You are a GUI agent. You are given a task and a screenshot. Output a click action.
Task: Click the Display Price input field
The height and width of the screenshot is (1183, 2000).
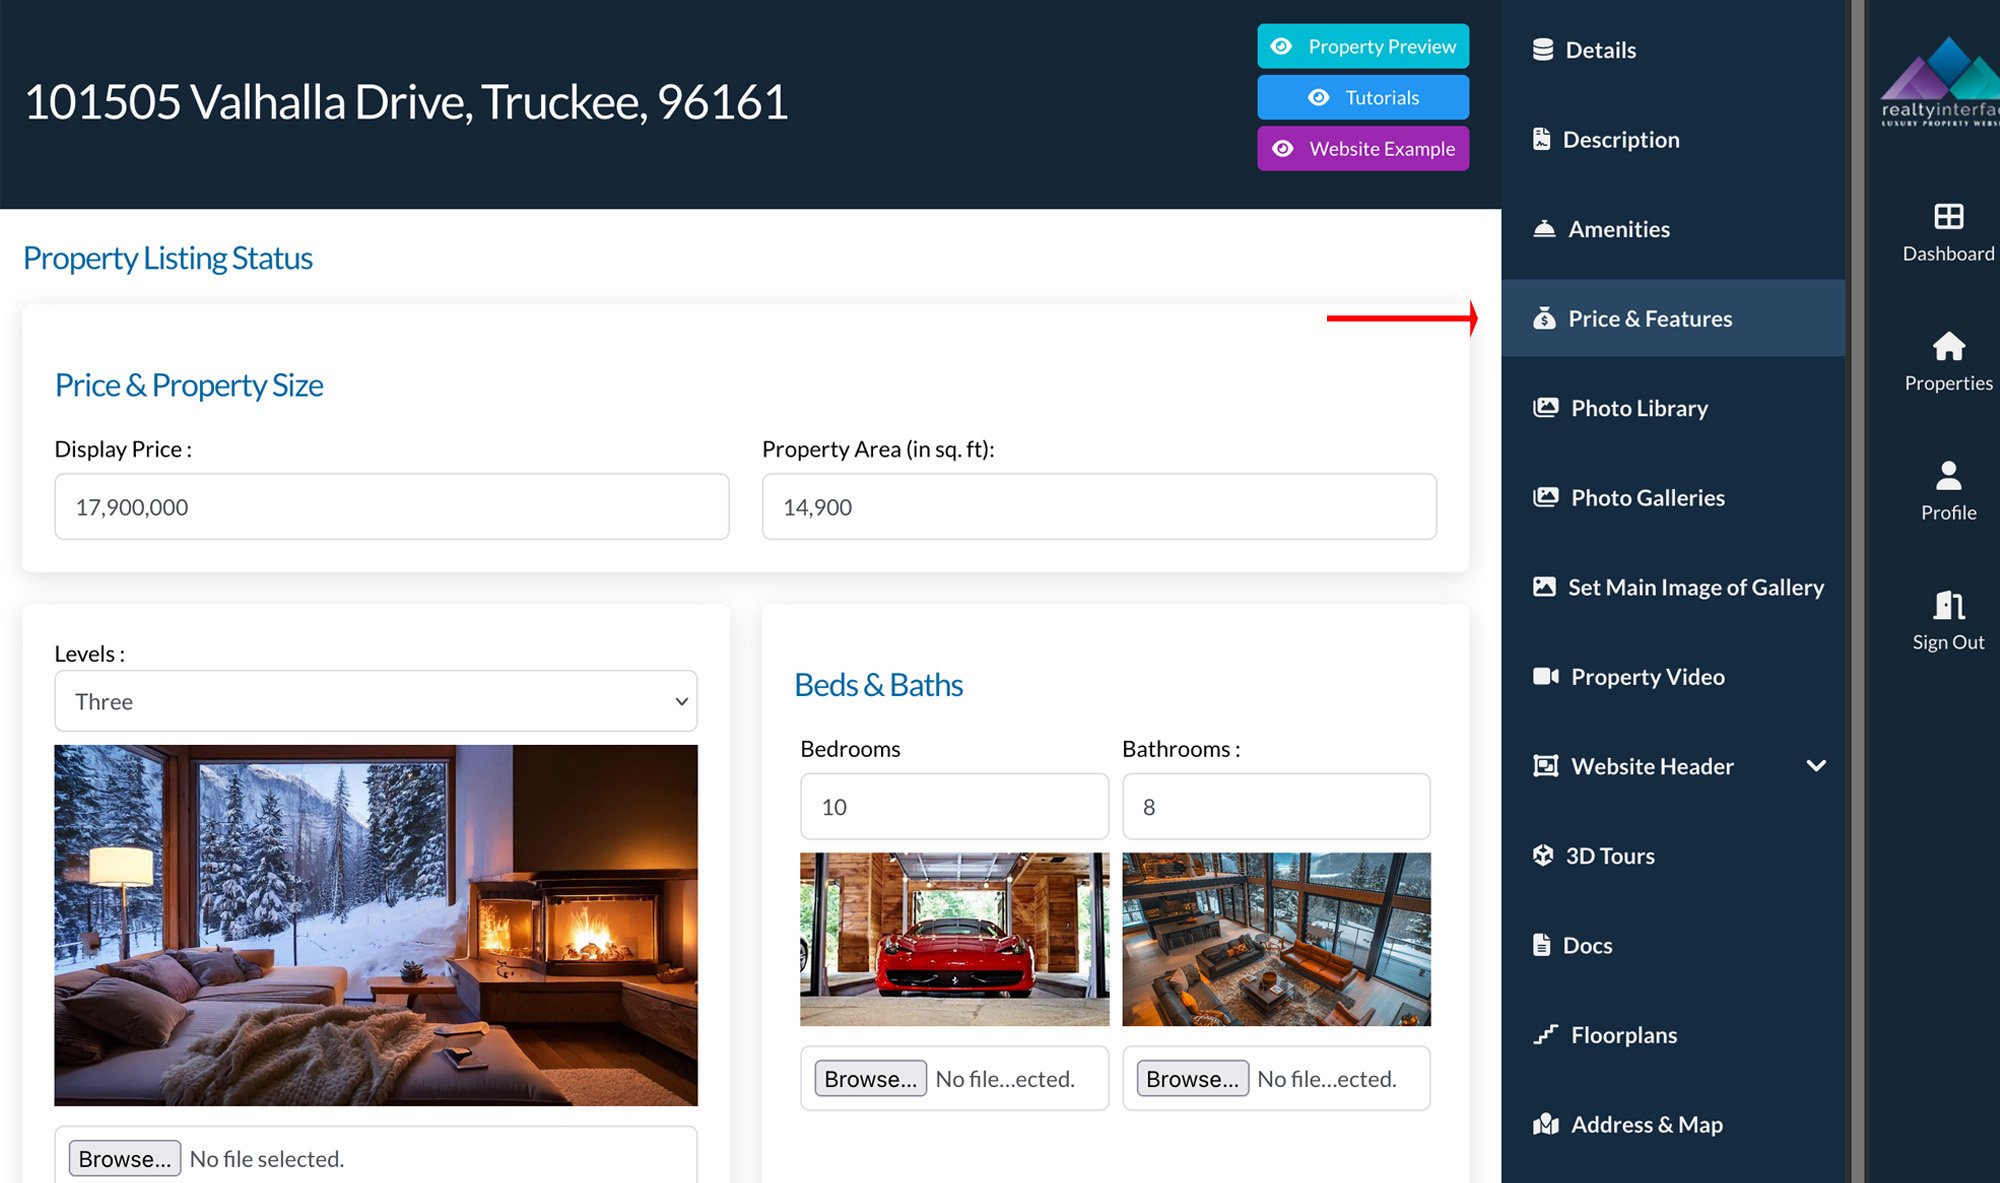pyautogui.click(x=391, y=507)
